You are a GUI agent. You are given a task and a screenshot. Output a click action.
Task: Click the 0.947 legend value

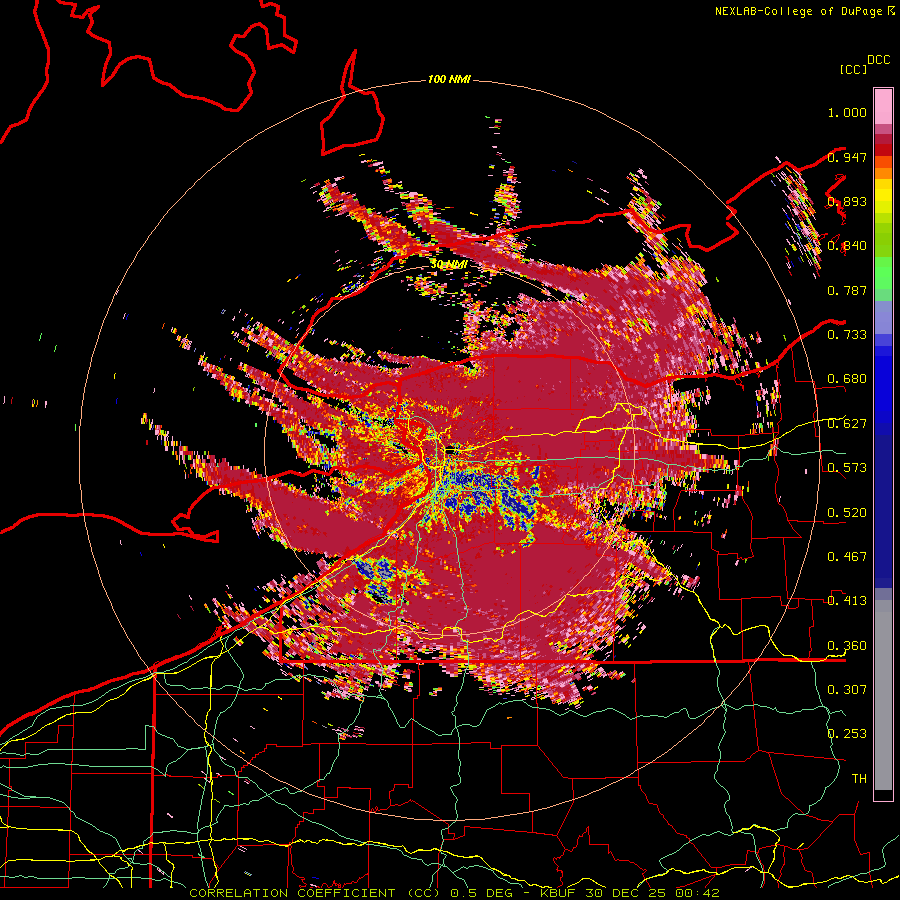tap(847, 157)
